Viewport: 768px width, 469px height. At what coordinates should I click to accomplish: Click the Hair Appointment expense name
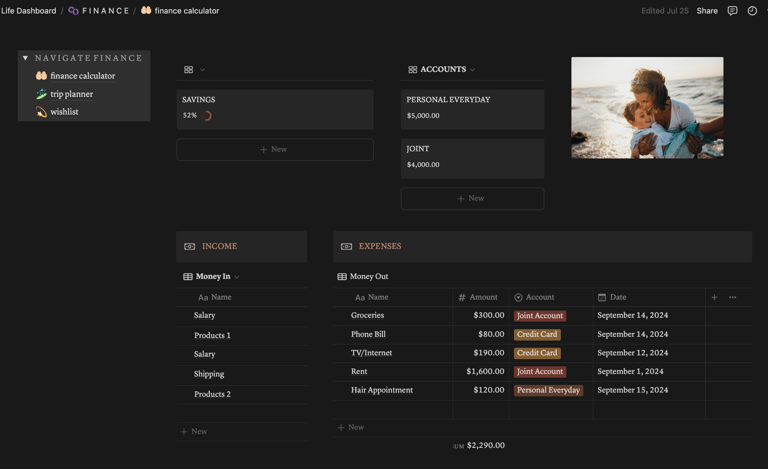click(x=382, y=390)
